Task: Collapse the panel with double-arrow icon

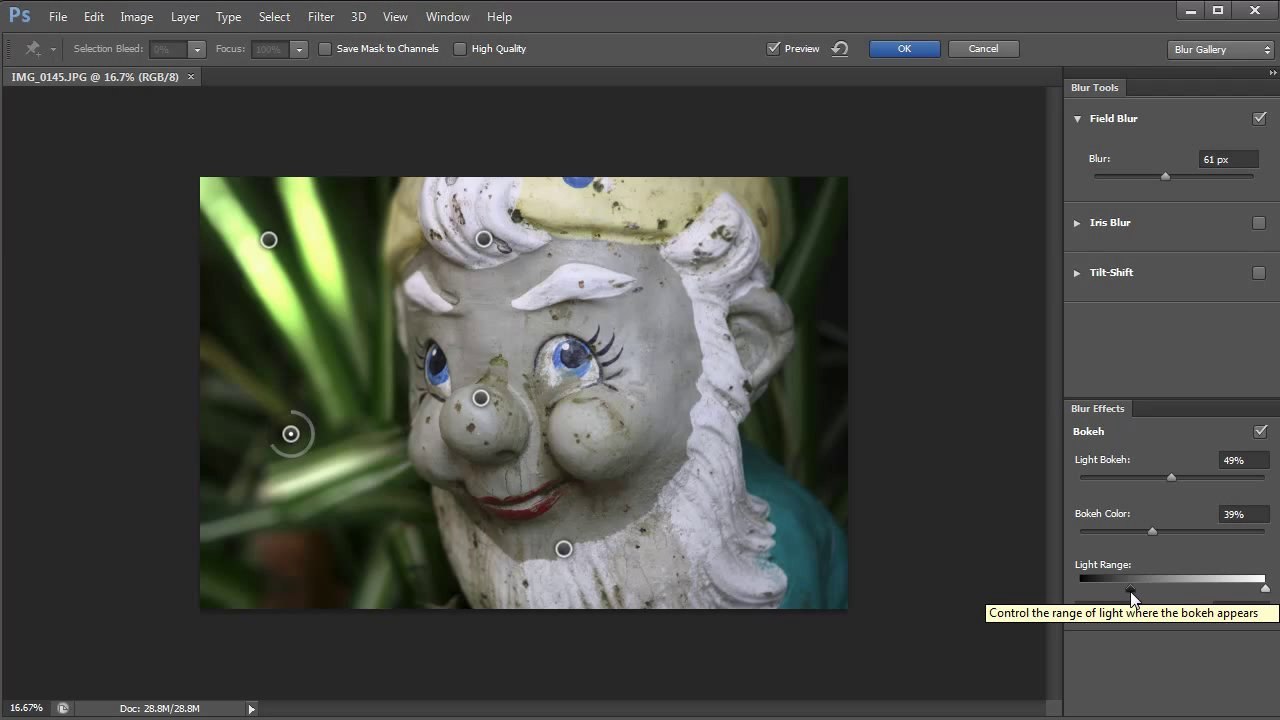Action: click(x=1272, y=73)
